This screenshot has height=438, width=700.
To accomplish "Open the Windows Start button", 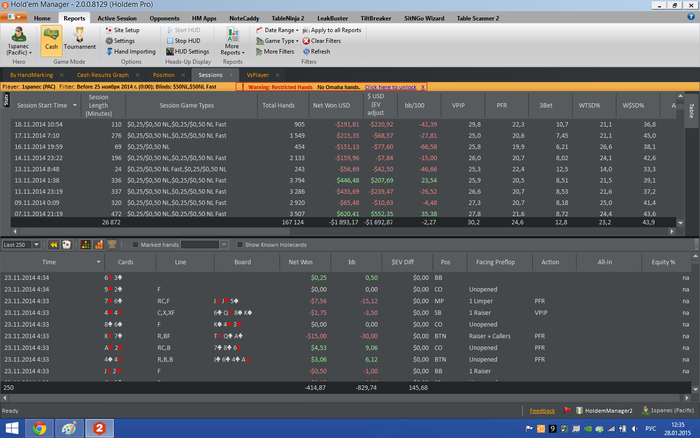I will coord(12,429).
